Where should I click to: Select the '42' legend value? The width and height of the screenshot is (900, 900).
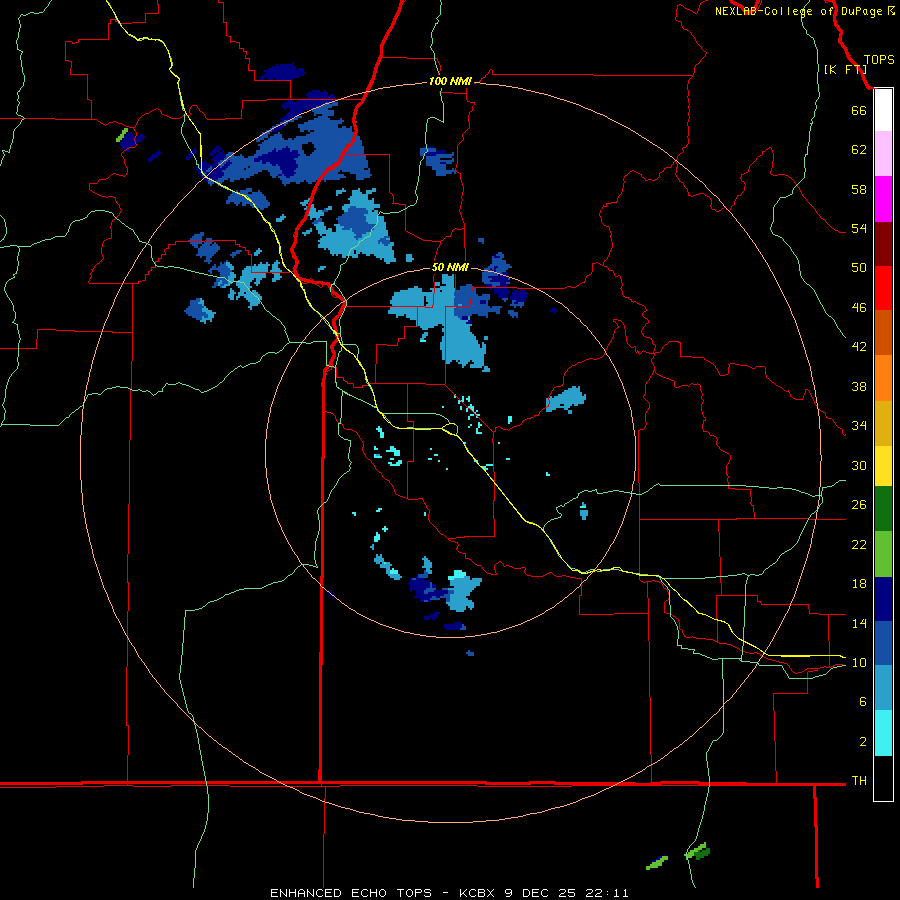click(859, 346)
